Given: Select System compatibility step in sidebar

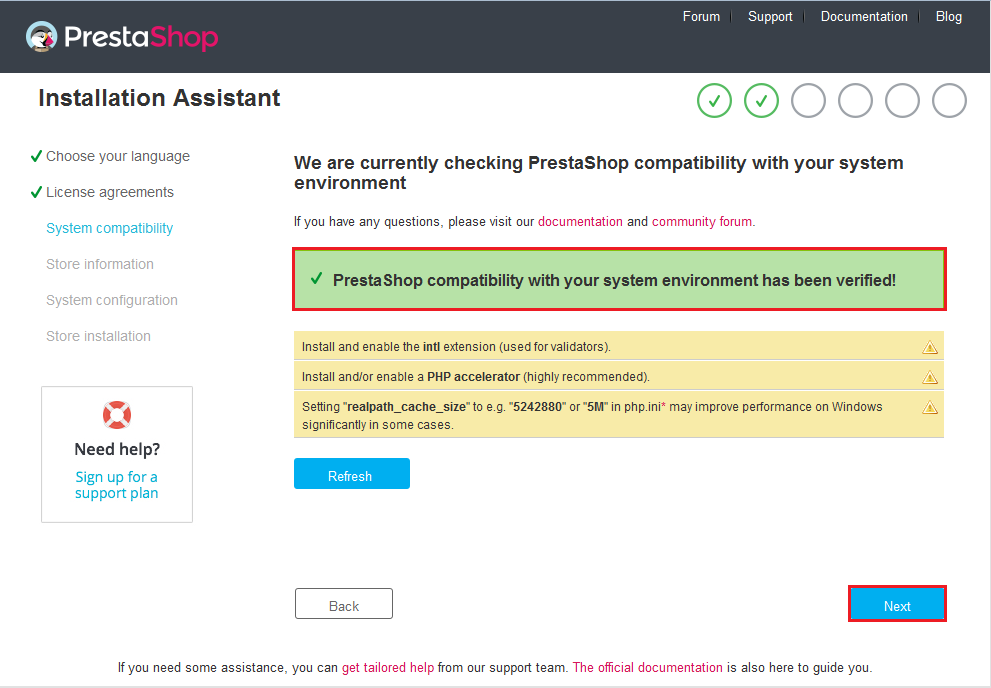Looking at the screenshot, I should pyautogui.click(x=109, y=228).
